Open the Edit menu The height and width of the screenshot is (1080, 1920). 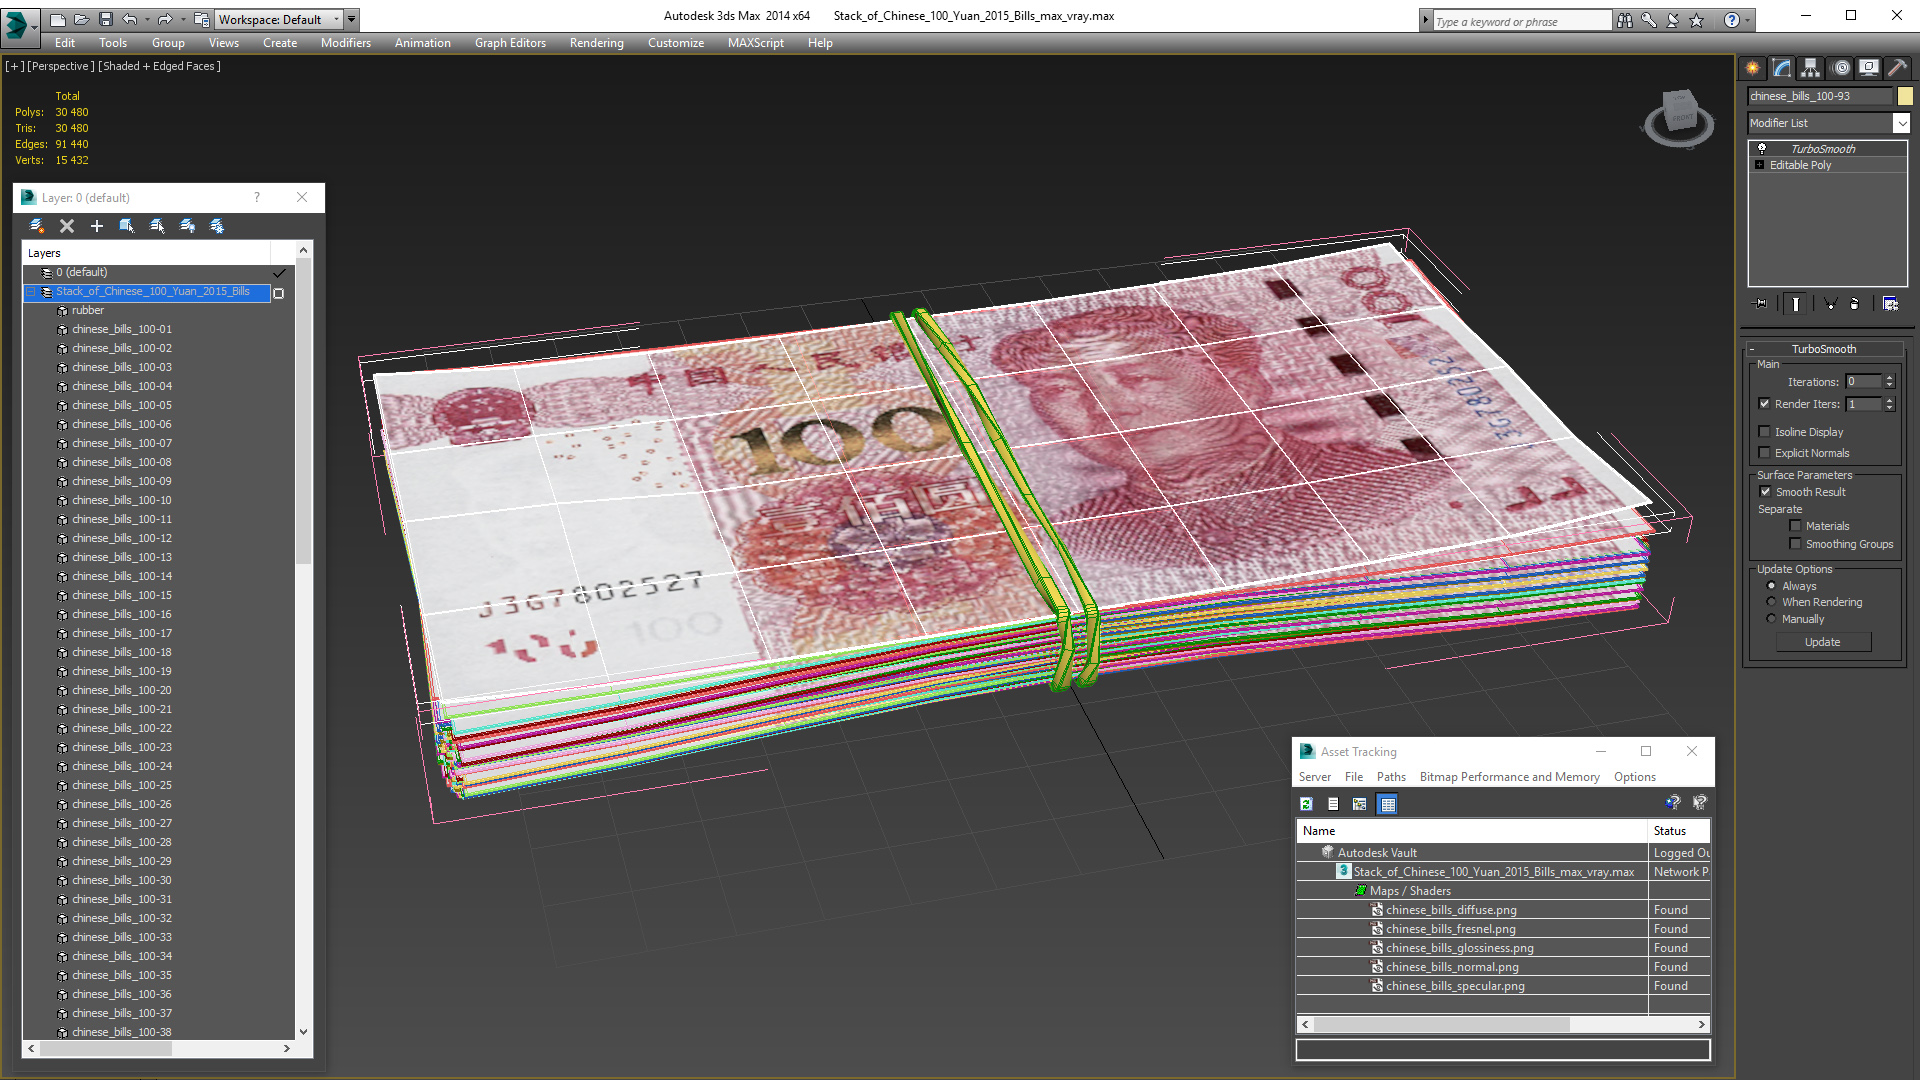[65, 43]
